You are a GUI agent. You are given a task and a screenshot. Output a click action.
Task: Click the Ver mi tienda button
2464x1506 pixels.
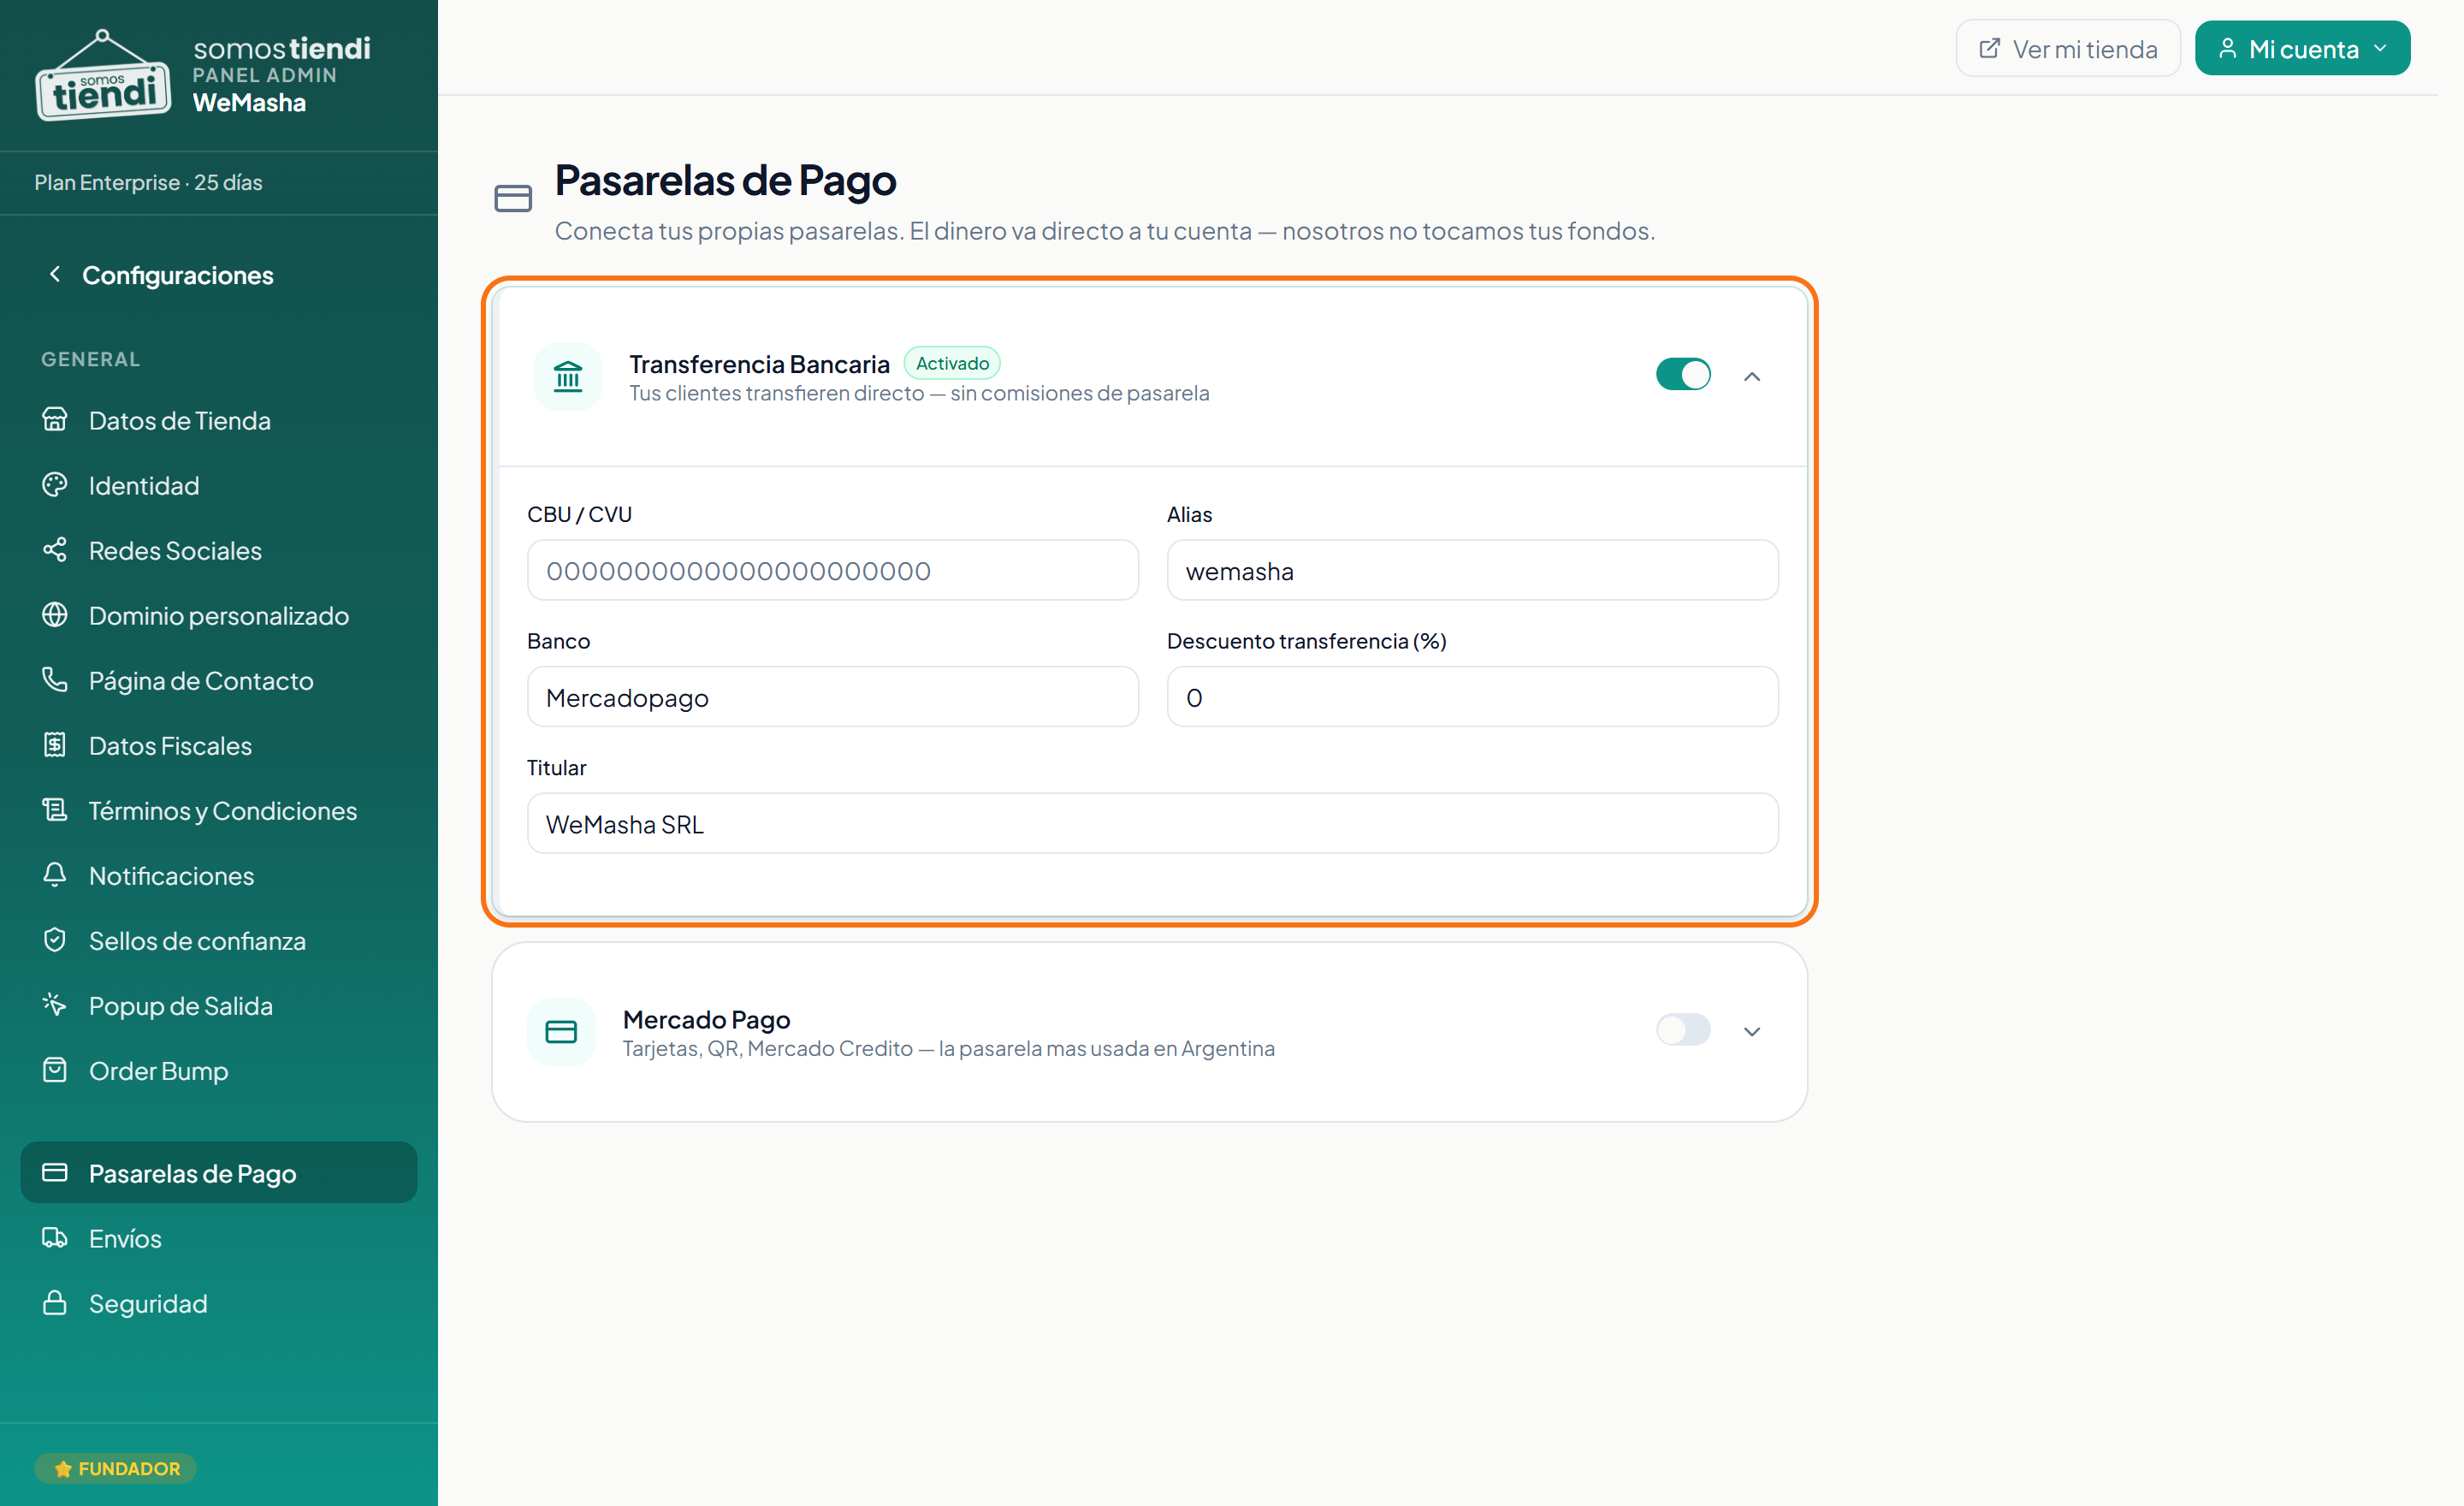click(2068, 48)
